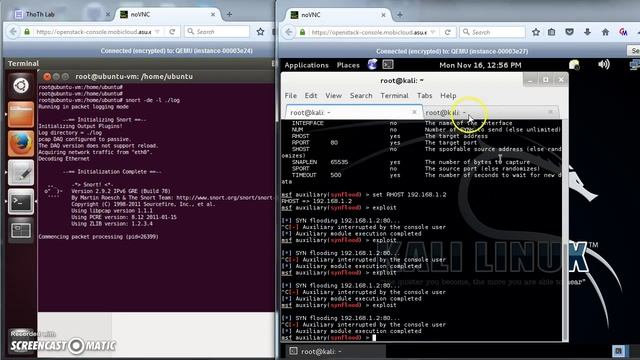Go to home page in right browser
The image size is (640, 360).
click(605, 32)
